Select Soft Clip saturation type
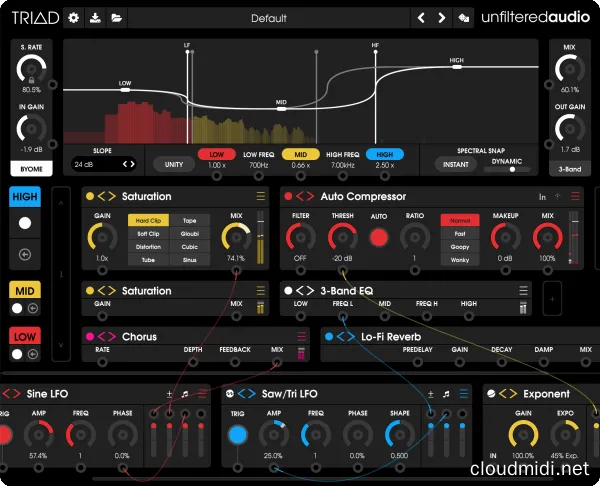 click(148, 233)
